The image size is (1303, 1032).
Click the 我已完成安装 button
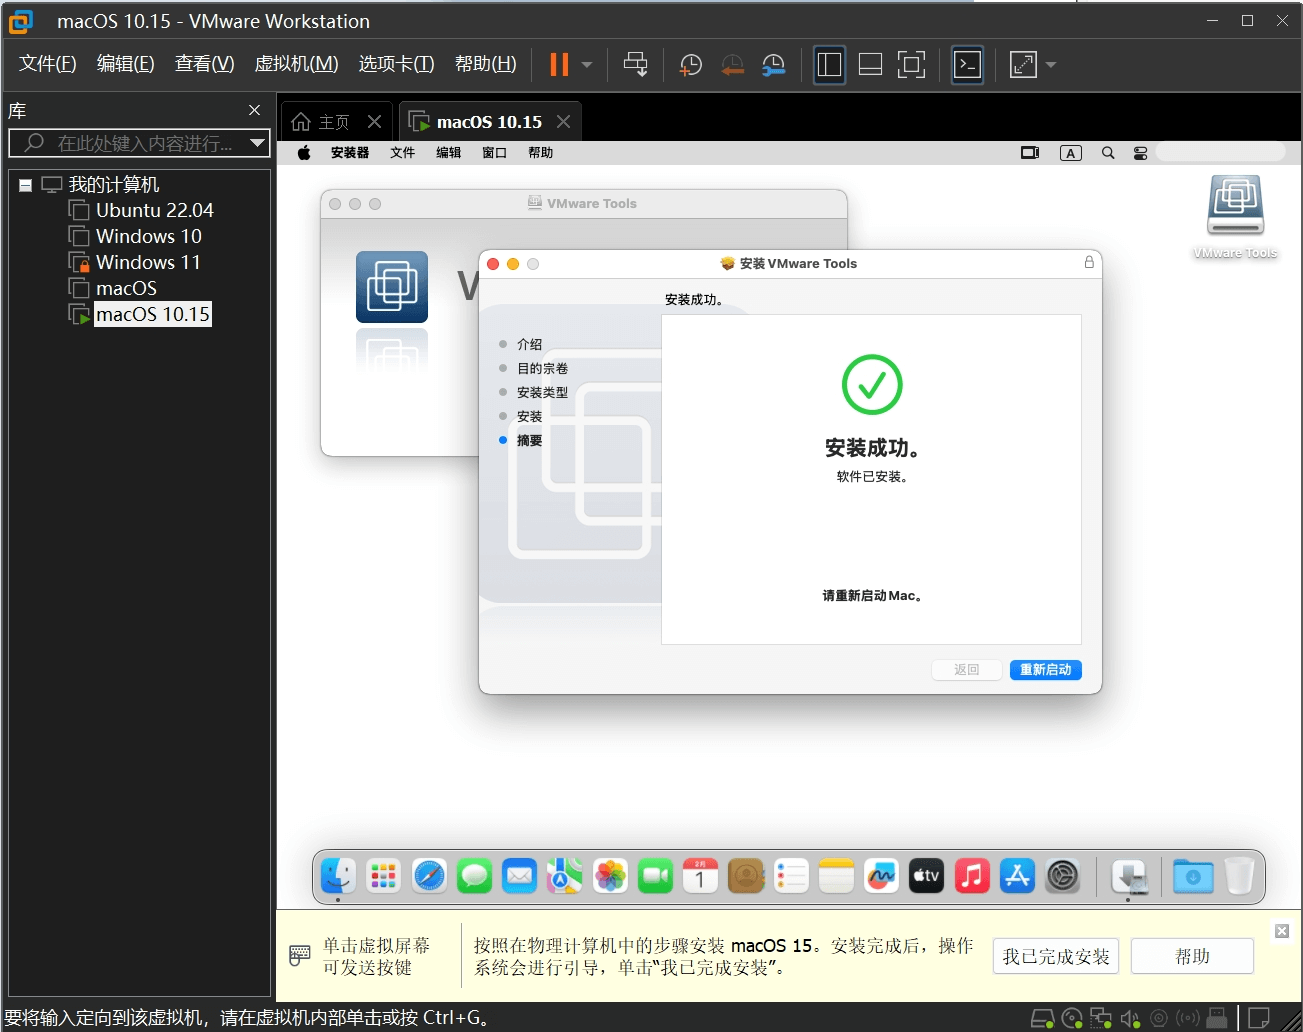click(1056, 956)
